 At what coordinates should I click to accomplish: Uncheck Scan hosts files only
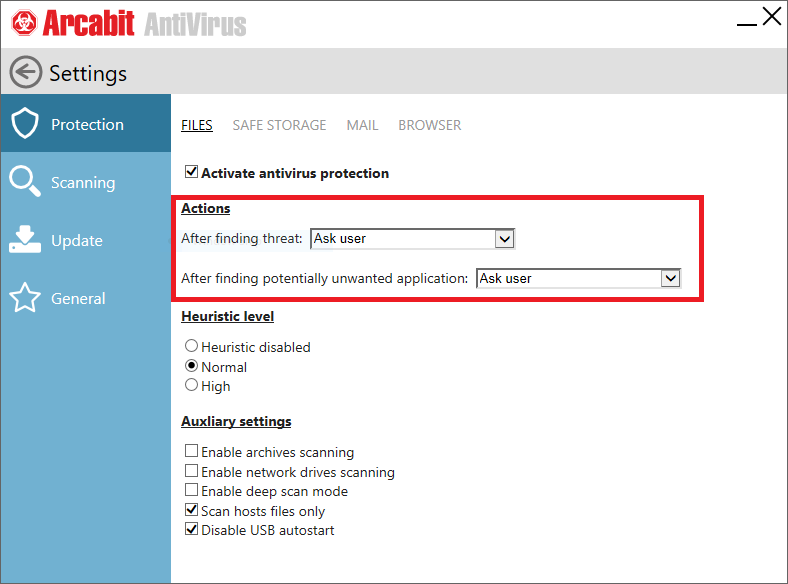click(x=191, y=510)
